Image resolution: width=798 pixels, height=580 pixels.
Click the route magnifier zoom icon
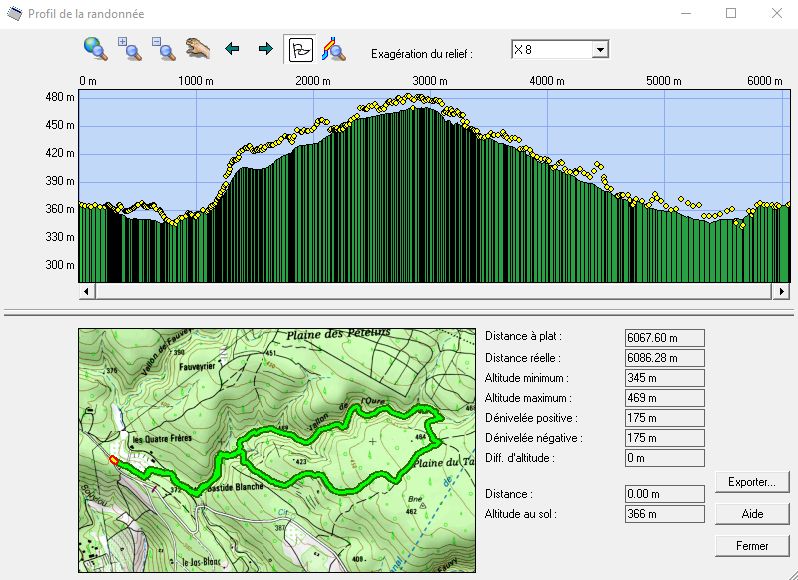click(333, 49)
